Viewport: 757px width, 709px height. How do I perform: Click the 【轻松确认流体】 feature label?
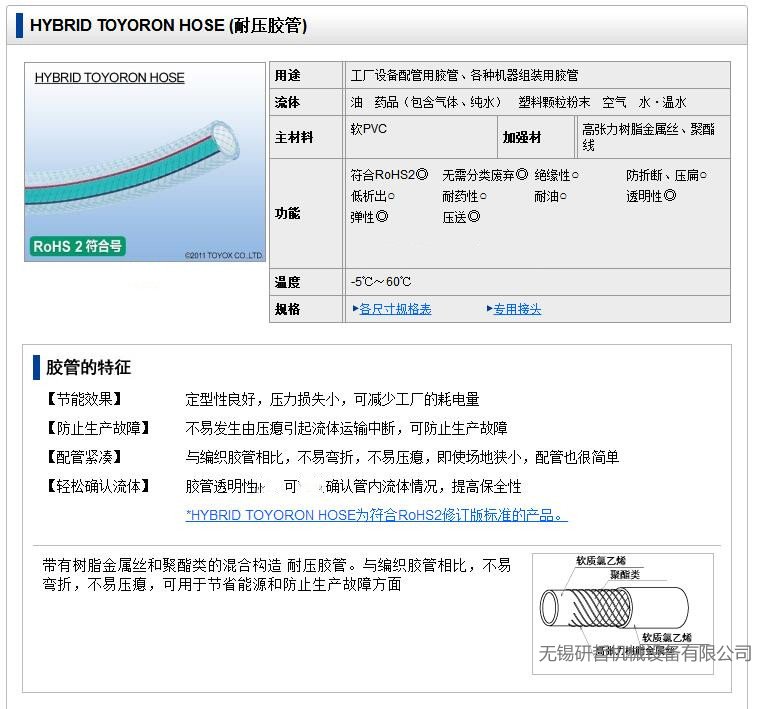click(98, 486)
